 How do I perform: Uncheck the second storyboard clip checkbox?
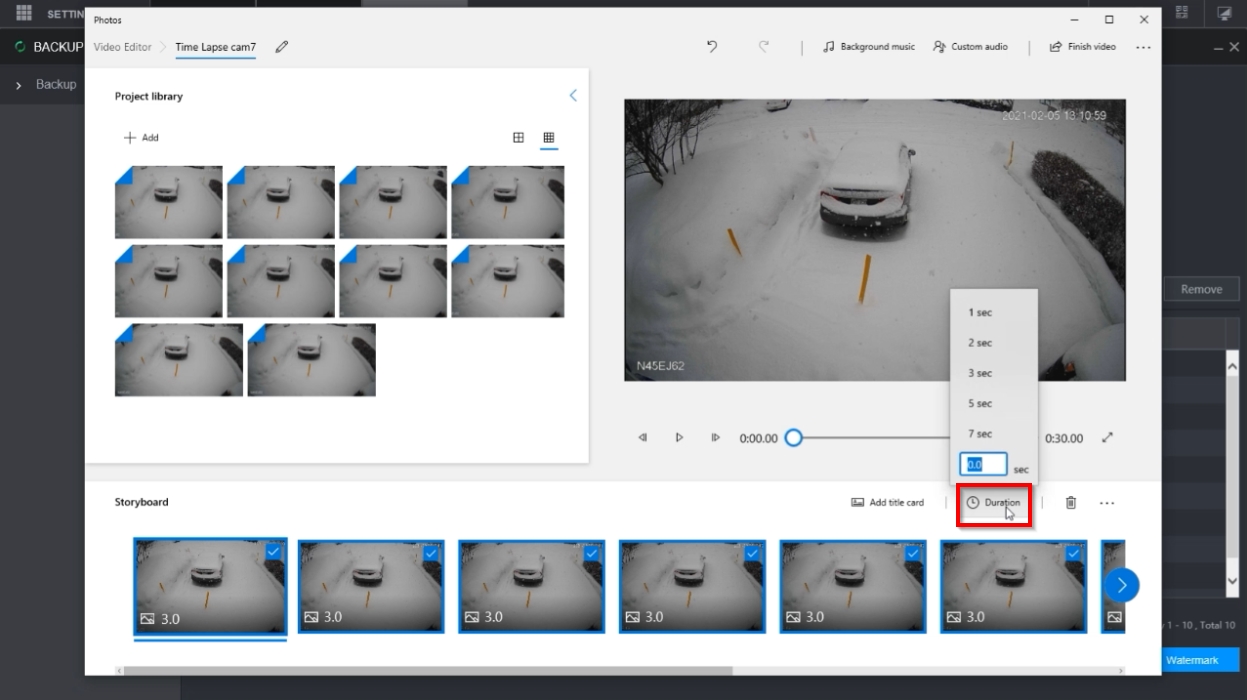point(431,553)
